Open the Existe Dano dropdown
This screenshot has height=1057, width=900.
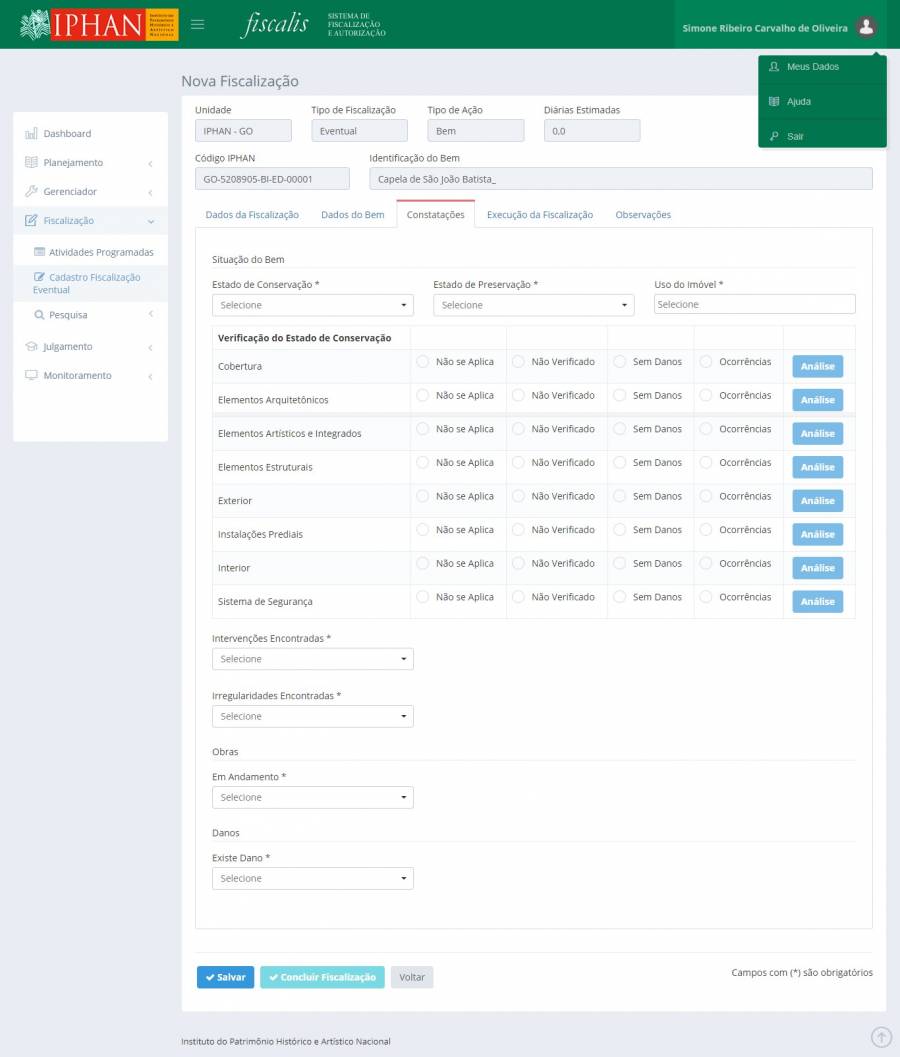[x=312, y=878]
